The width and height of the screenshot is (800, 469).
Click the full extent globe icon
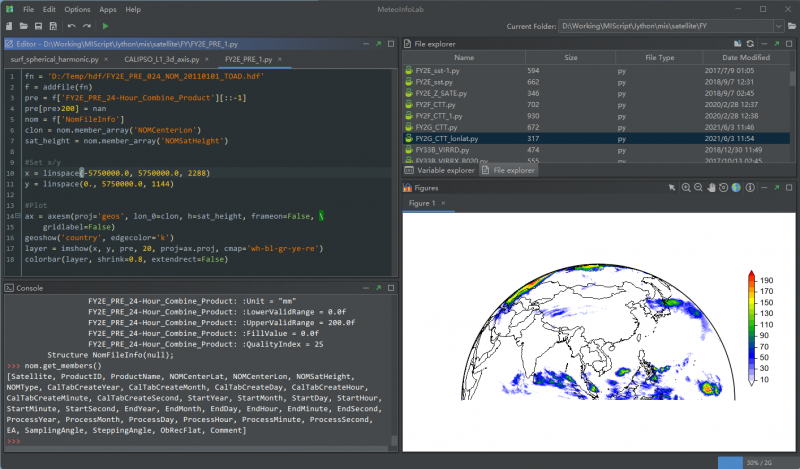click(x=735, y=187)
